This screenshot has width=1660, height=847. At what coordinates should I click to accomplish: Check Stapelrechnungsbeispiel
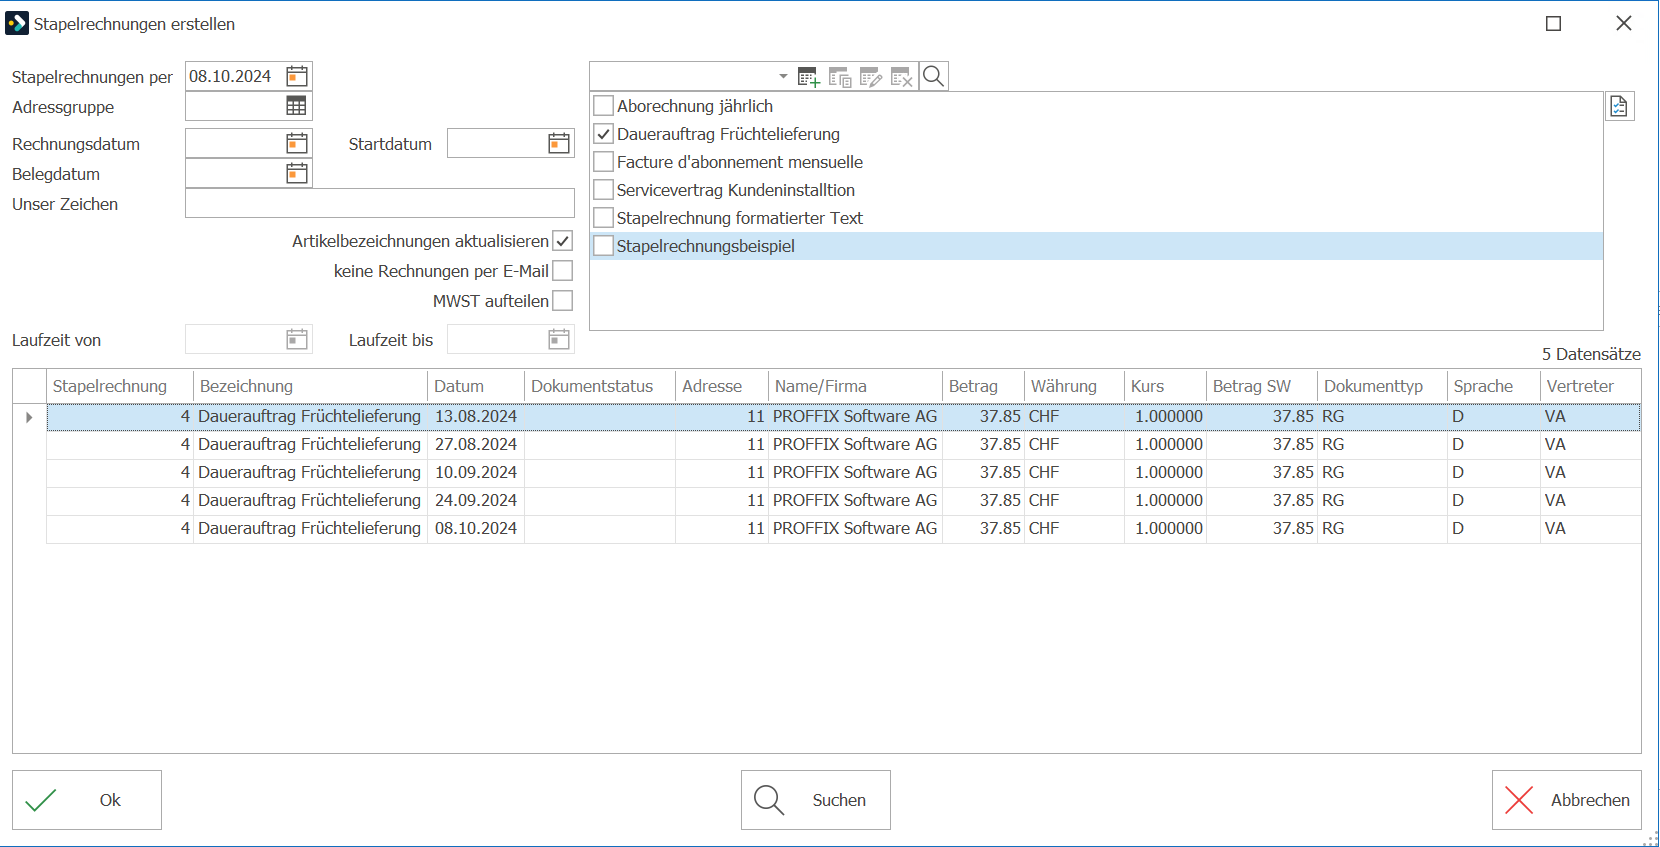coord(603,245)
